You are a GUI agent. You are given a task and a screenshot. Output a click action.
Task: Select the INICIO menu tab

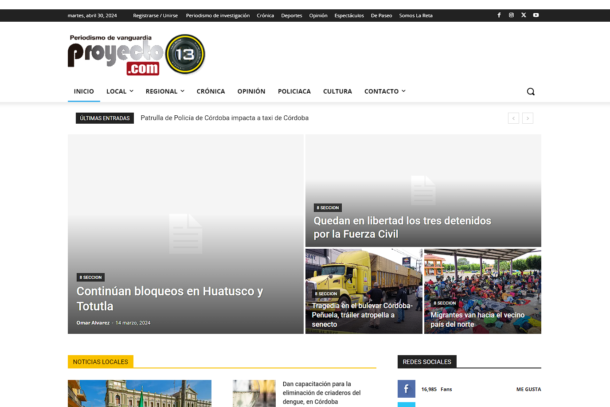point(84,91)
